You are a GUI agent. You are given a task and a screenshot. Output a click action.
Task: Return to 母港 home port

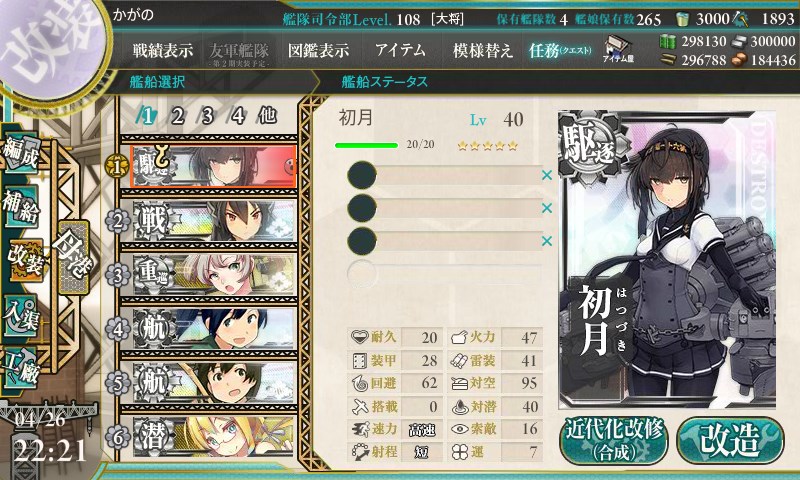pos(73,257)
